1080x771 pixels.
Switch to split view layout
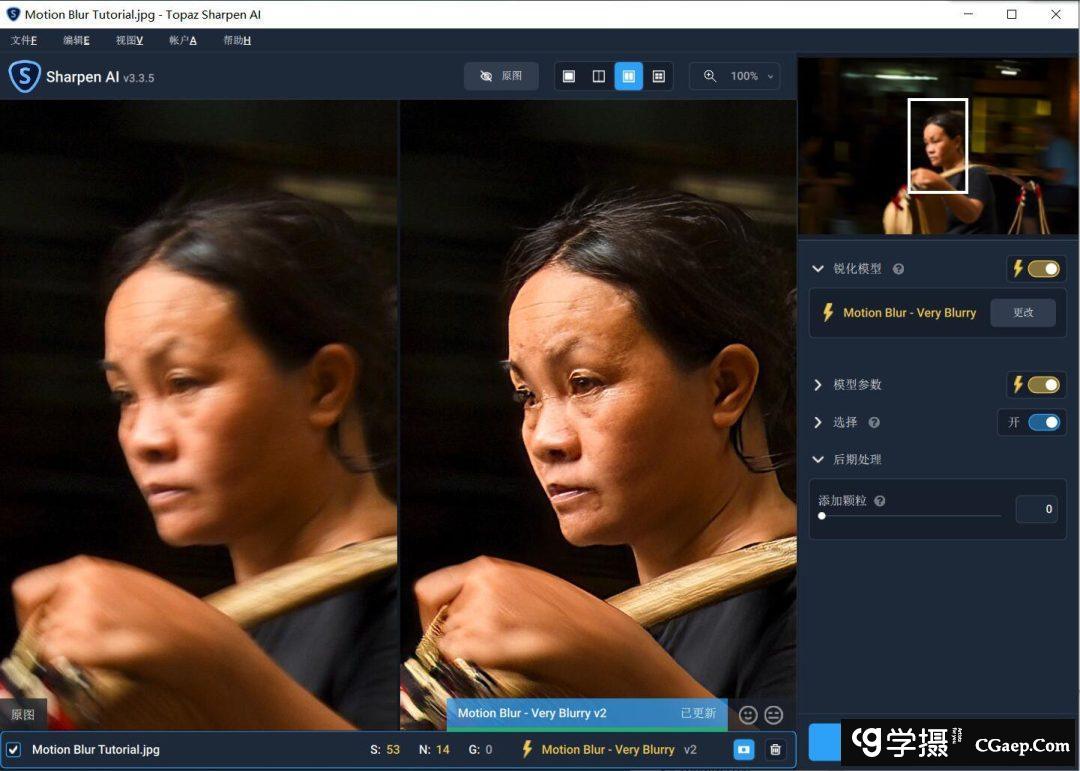(x=599, y=76)
